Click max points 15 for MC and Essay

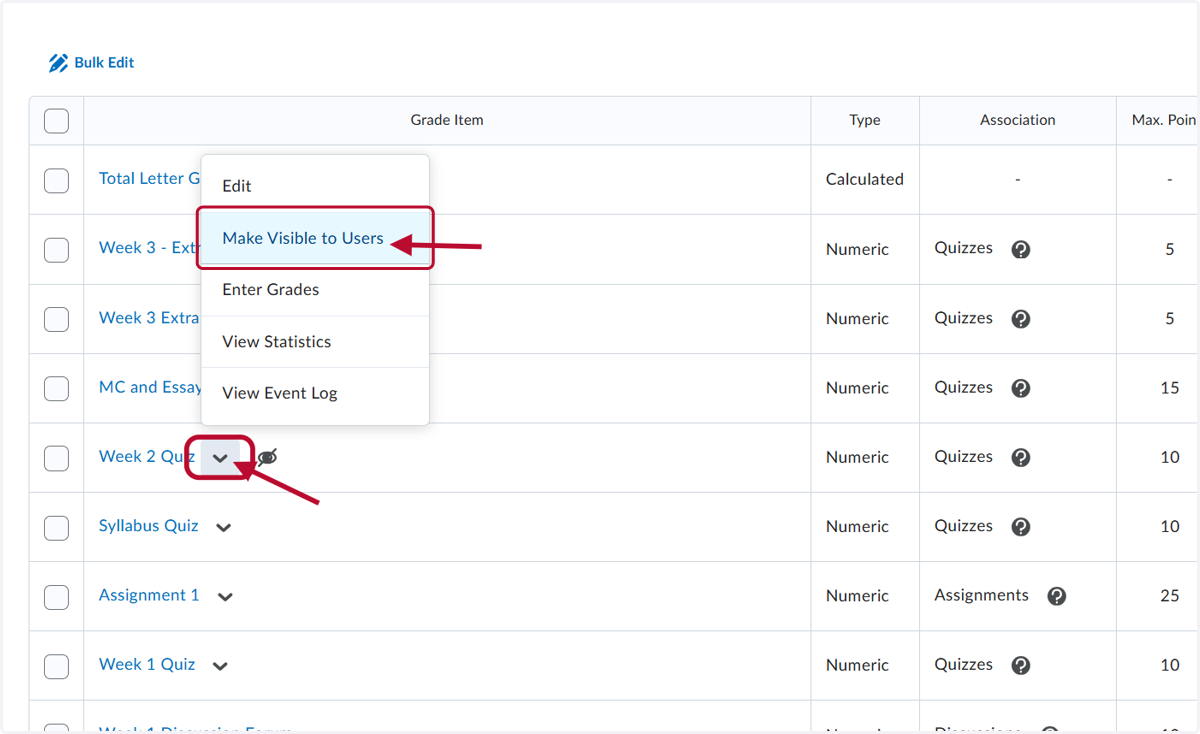click(x=1170, y=388)
